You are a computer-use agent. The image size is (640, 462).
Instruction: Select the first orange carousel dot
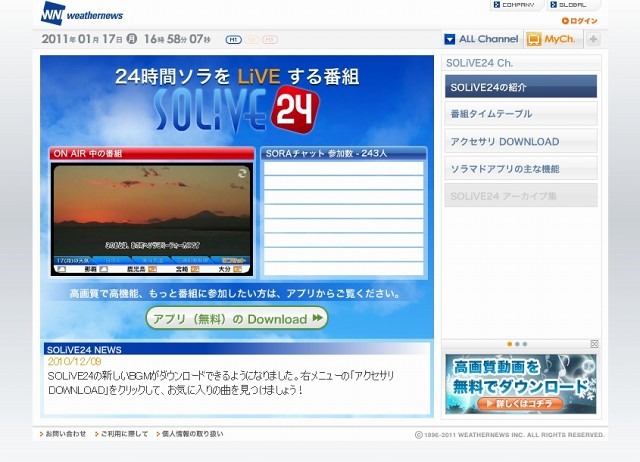(x=509, y=344)
